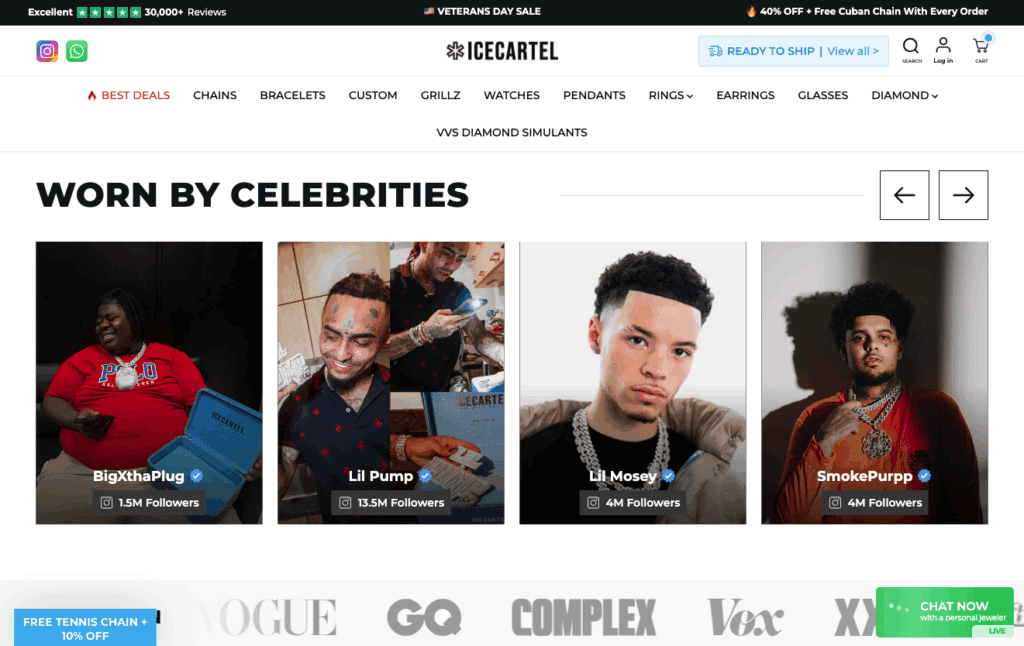This screenshot has height=646, width=1024.
Task: Open the Best Deals menu item
Action: [x=129, y=95]
